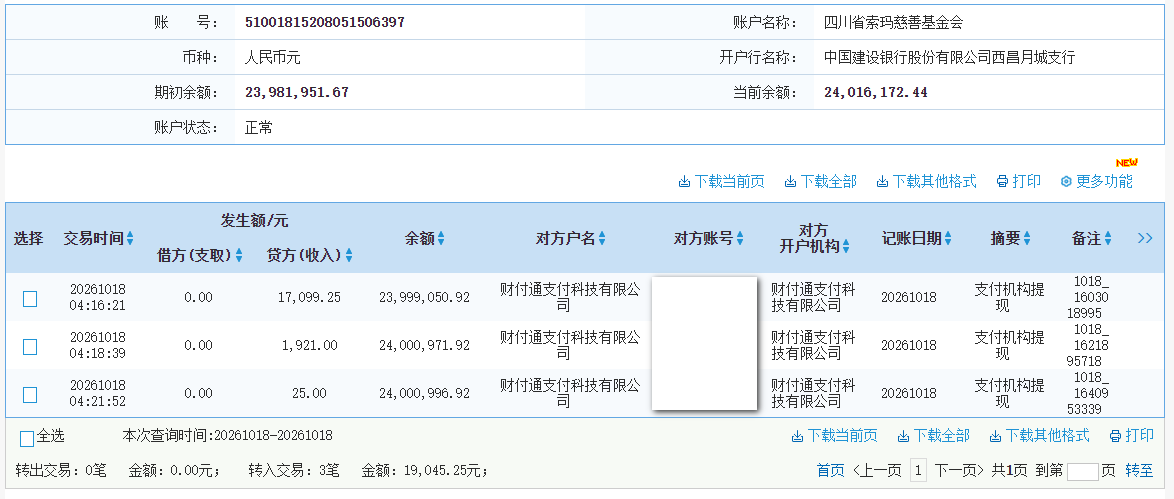Sort 贷方(收入) column arrows
This screenshot has width=1174, height=499.
349,256
